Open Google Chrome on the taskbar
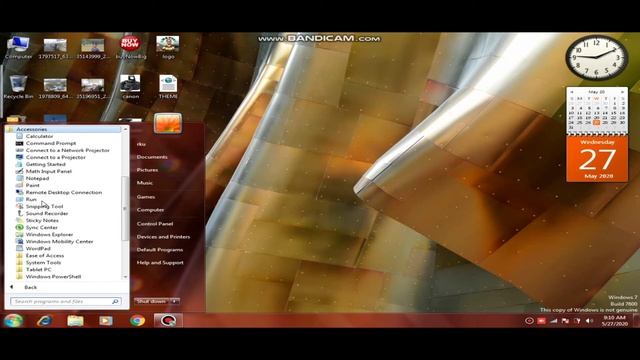 138,321
